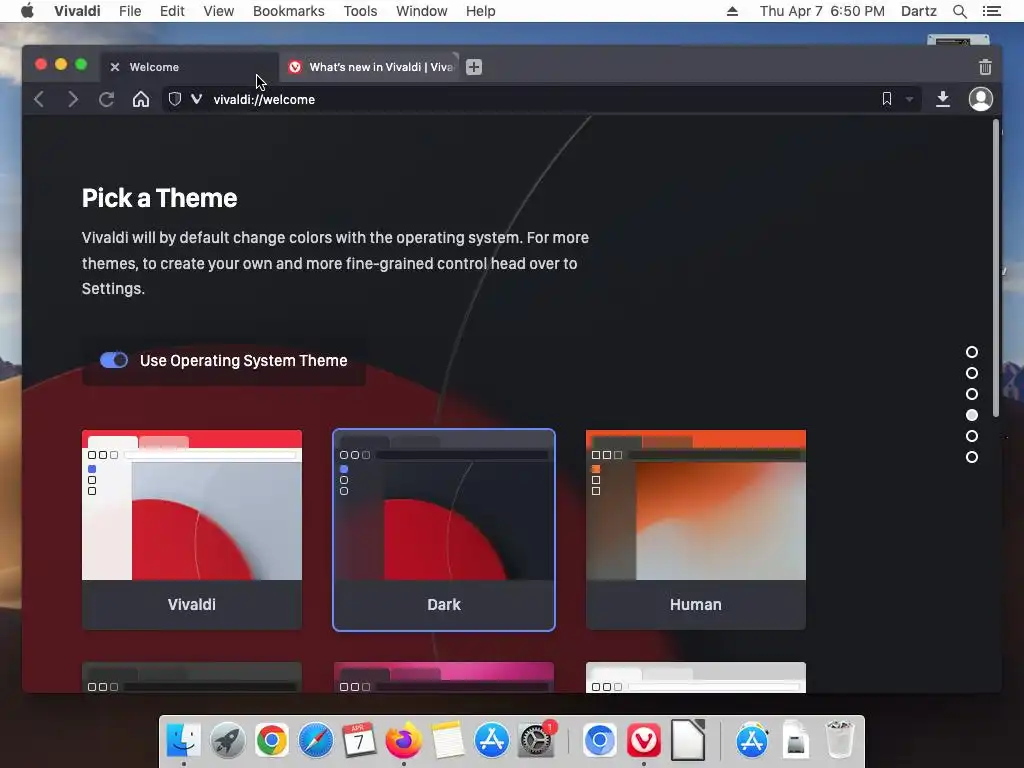Select the dark gray theme preview below Vivaldi
Viewport: 1024px width, 768px height.
click(192, 677)
